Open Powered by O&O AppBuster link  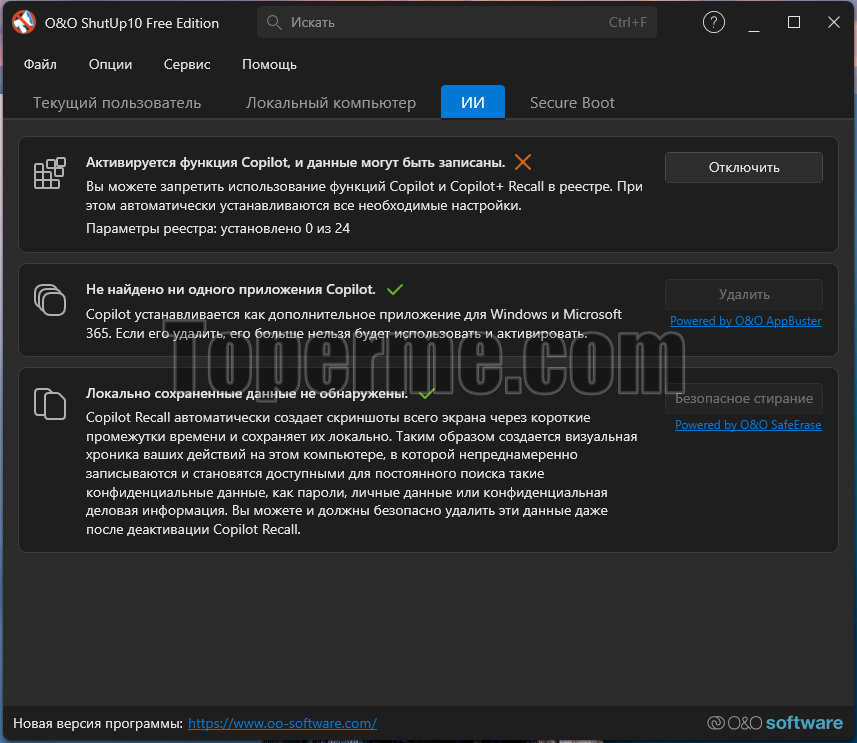746,321
